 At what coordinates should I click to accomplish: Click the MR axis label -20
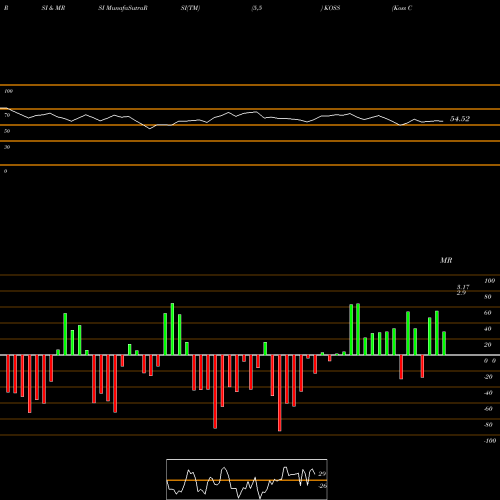point(488,377)
